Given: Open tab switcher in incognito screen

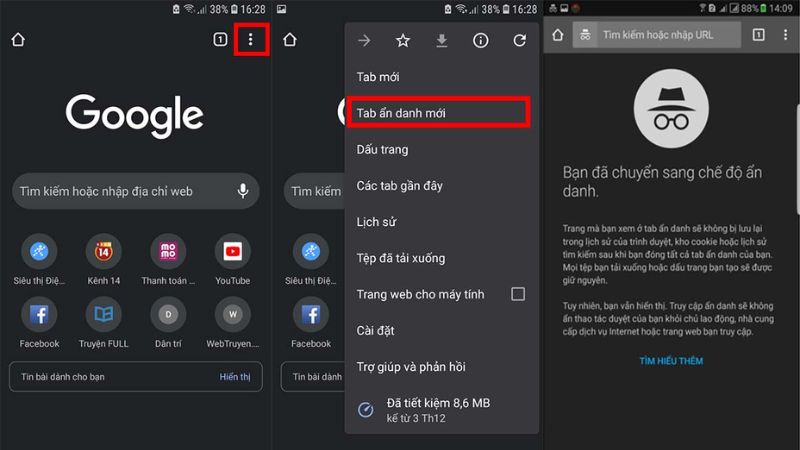Looking at the screenshot, I should coord(759,34).
